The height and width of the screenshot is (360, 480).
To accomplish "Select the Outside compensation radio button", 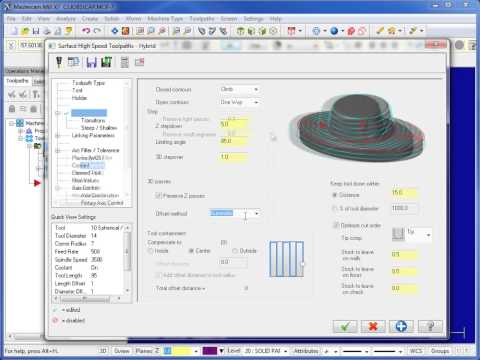I will coord(235,251).
